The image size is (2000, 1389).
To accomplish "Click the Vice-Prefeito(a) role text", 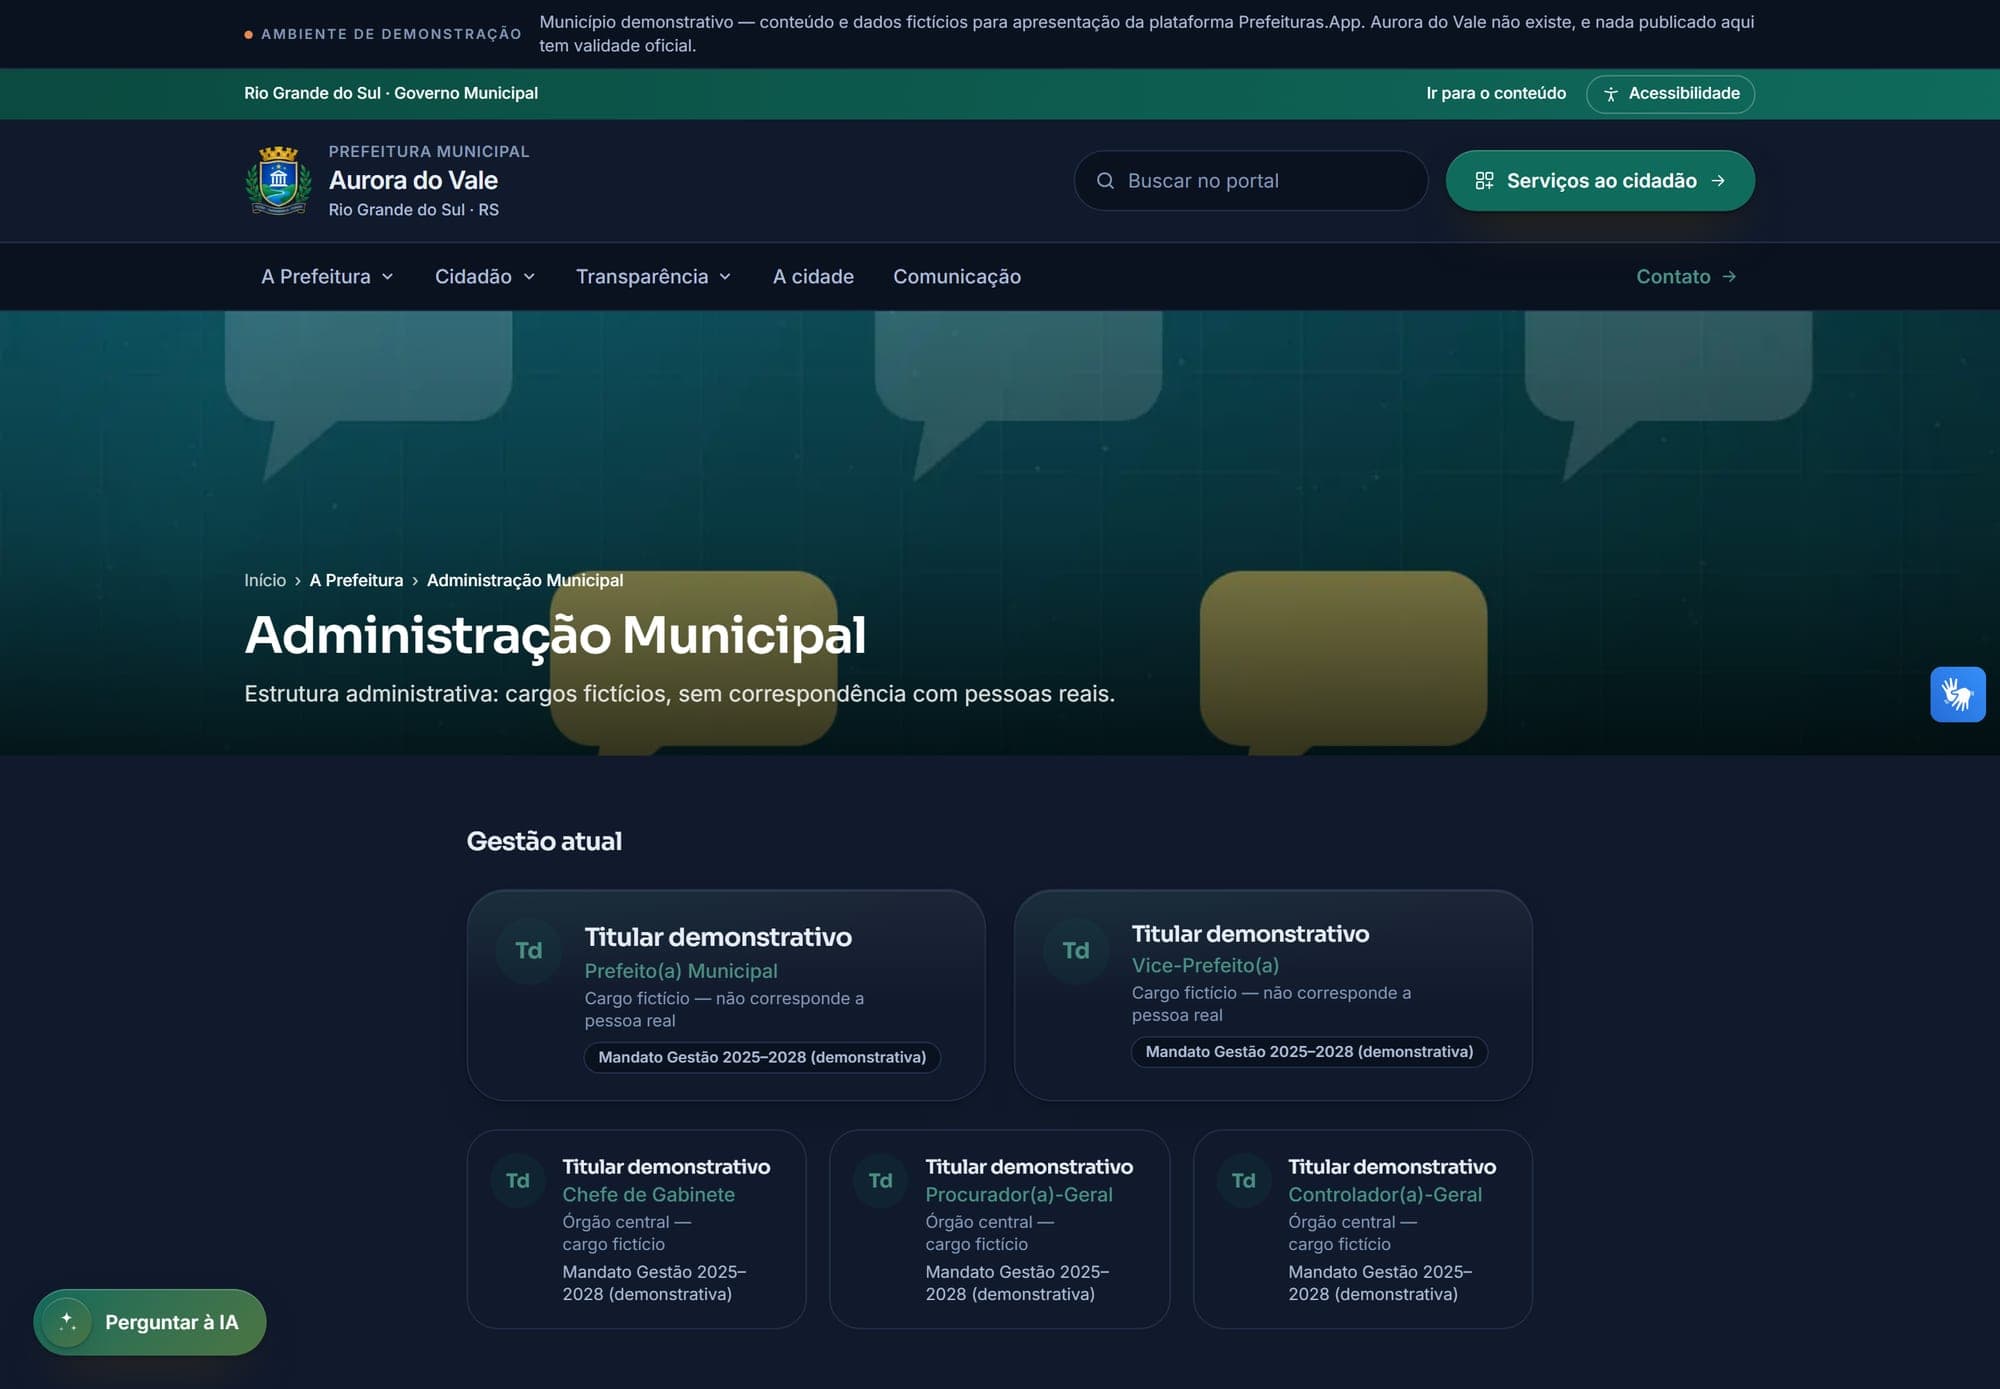I will 1205,965.
